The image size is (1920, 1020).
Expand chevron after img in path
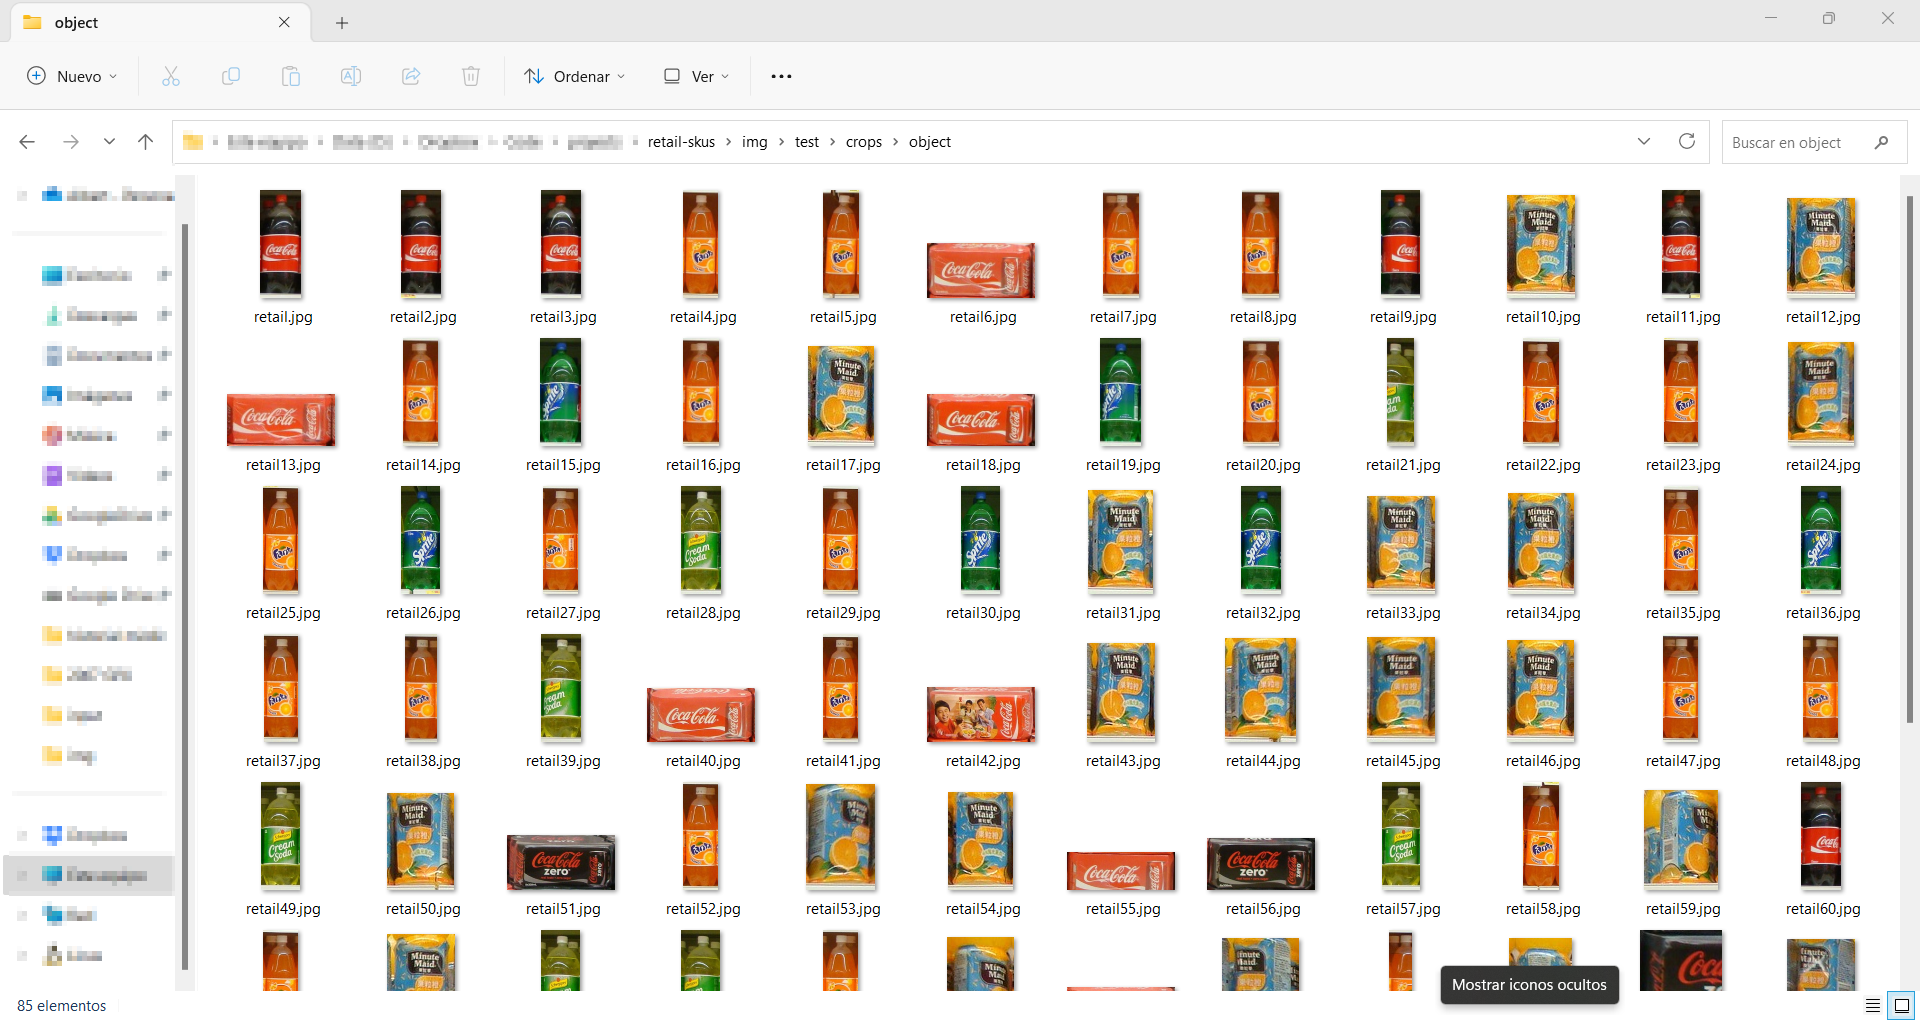tap(781, 142)
